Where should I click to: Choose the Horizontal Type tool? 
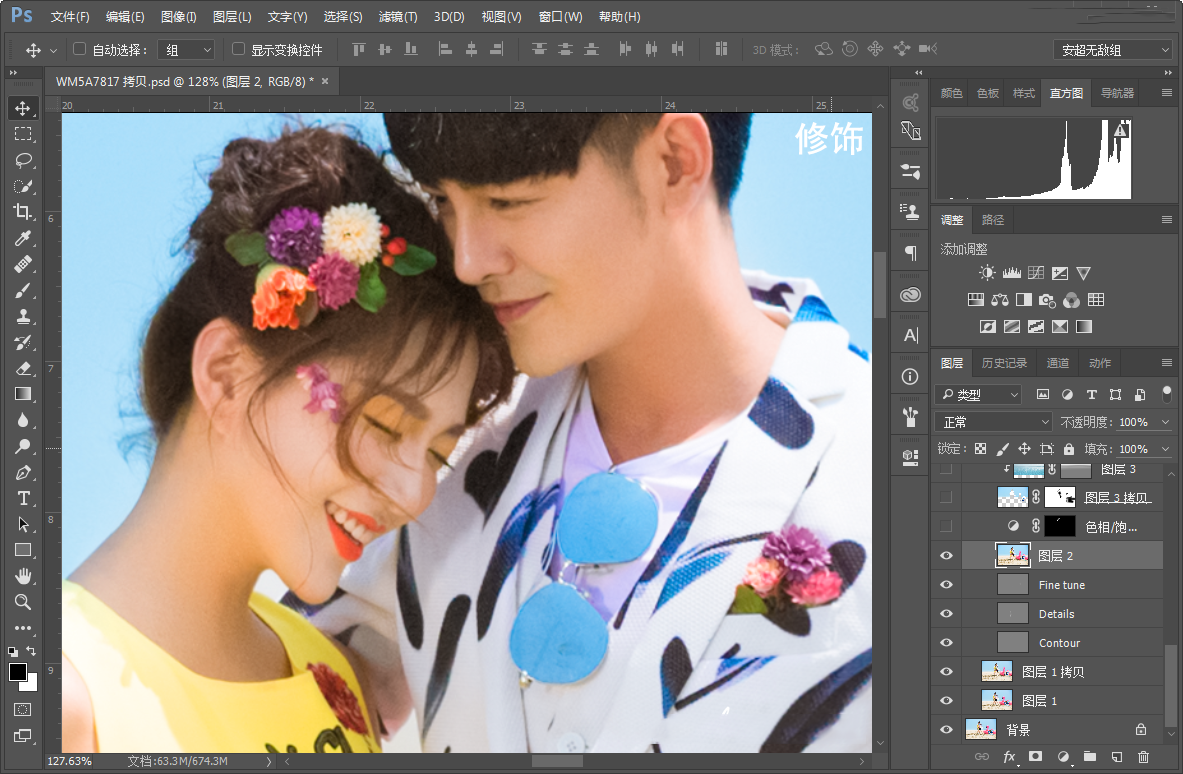[23, 499]
